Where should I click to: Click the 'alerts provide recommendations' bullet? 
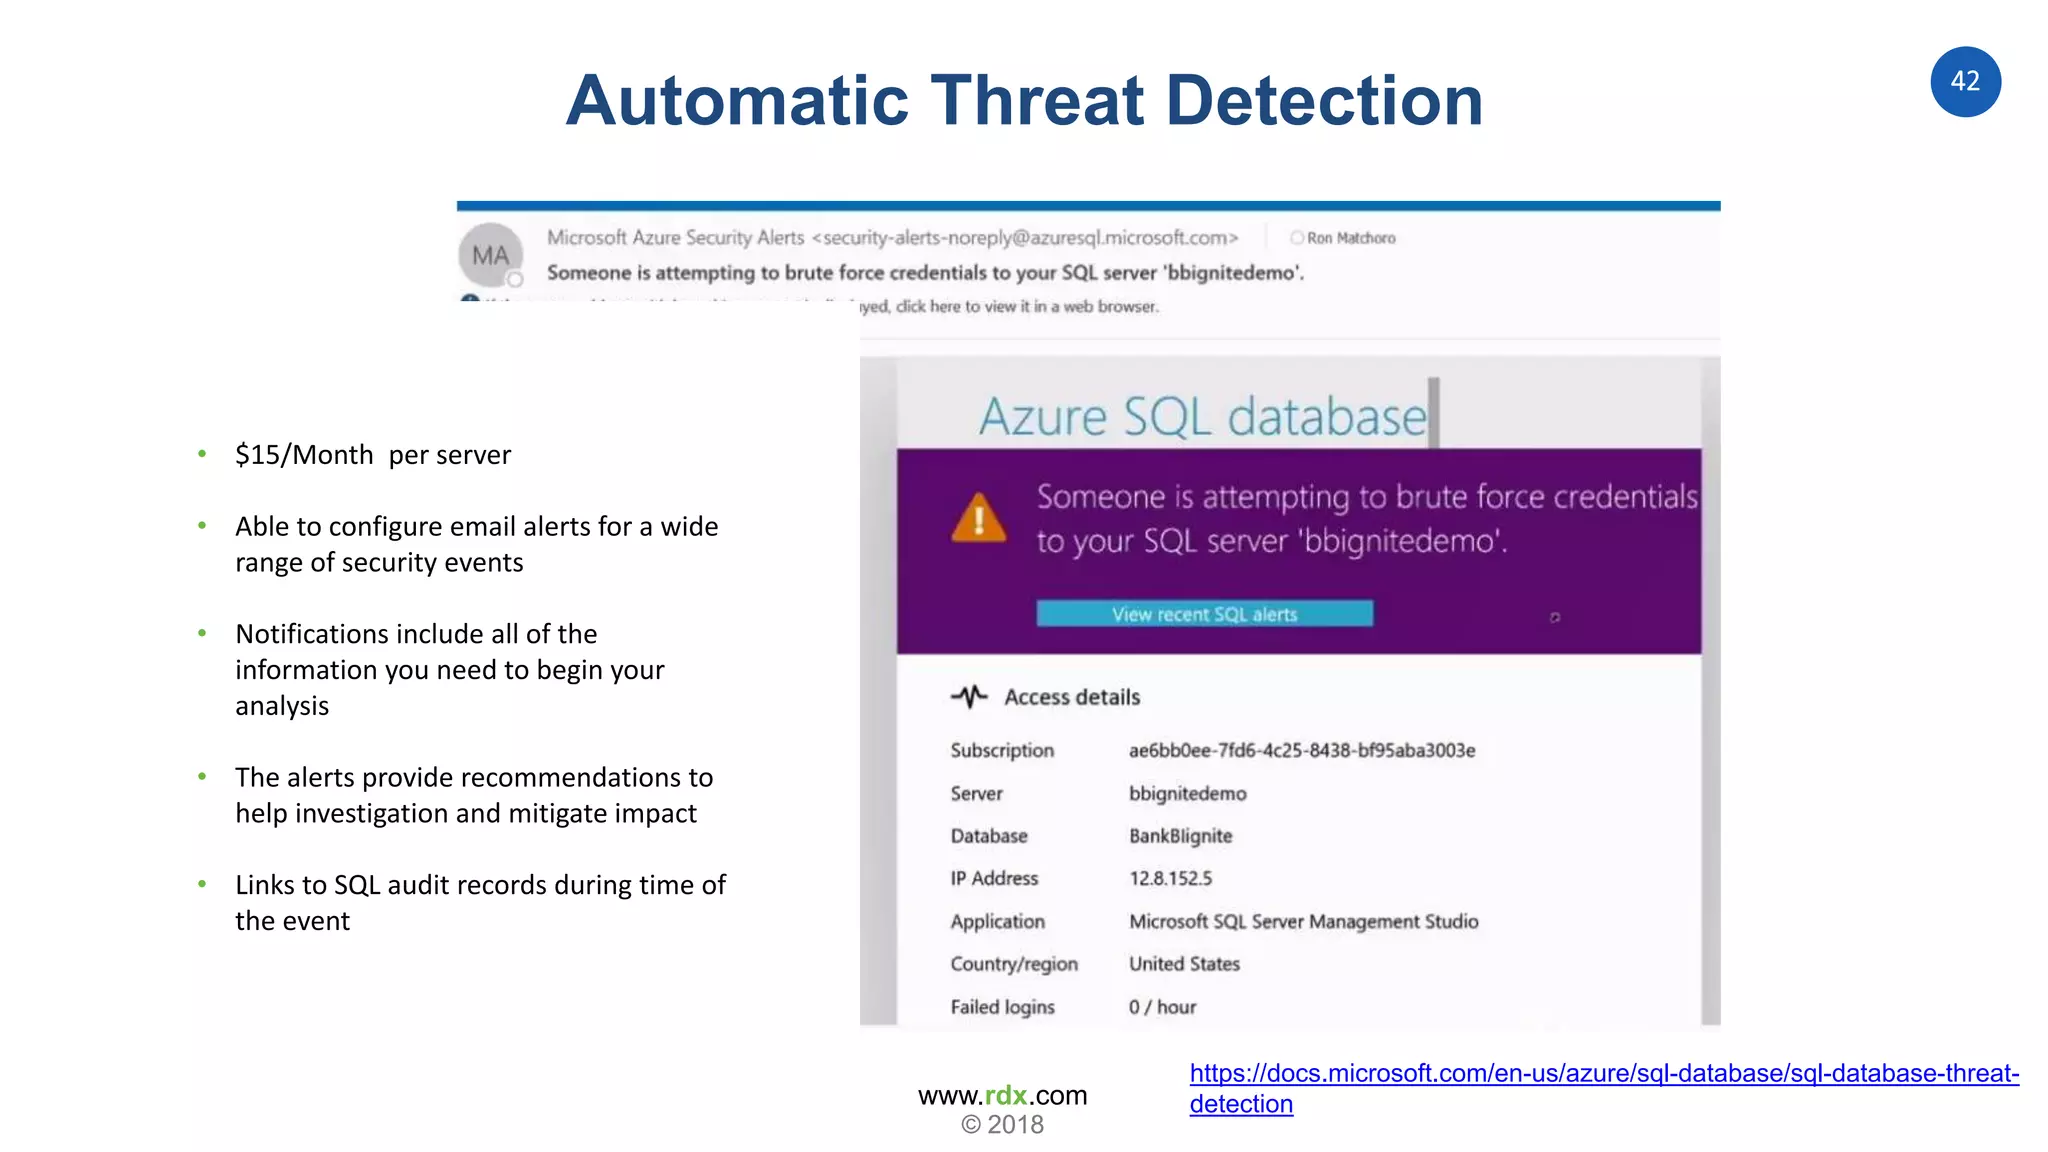click(x=474, y=795)
